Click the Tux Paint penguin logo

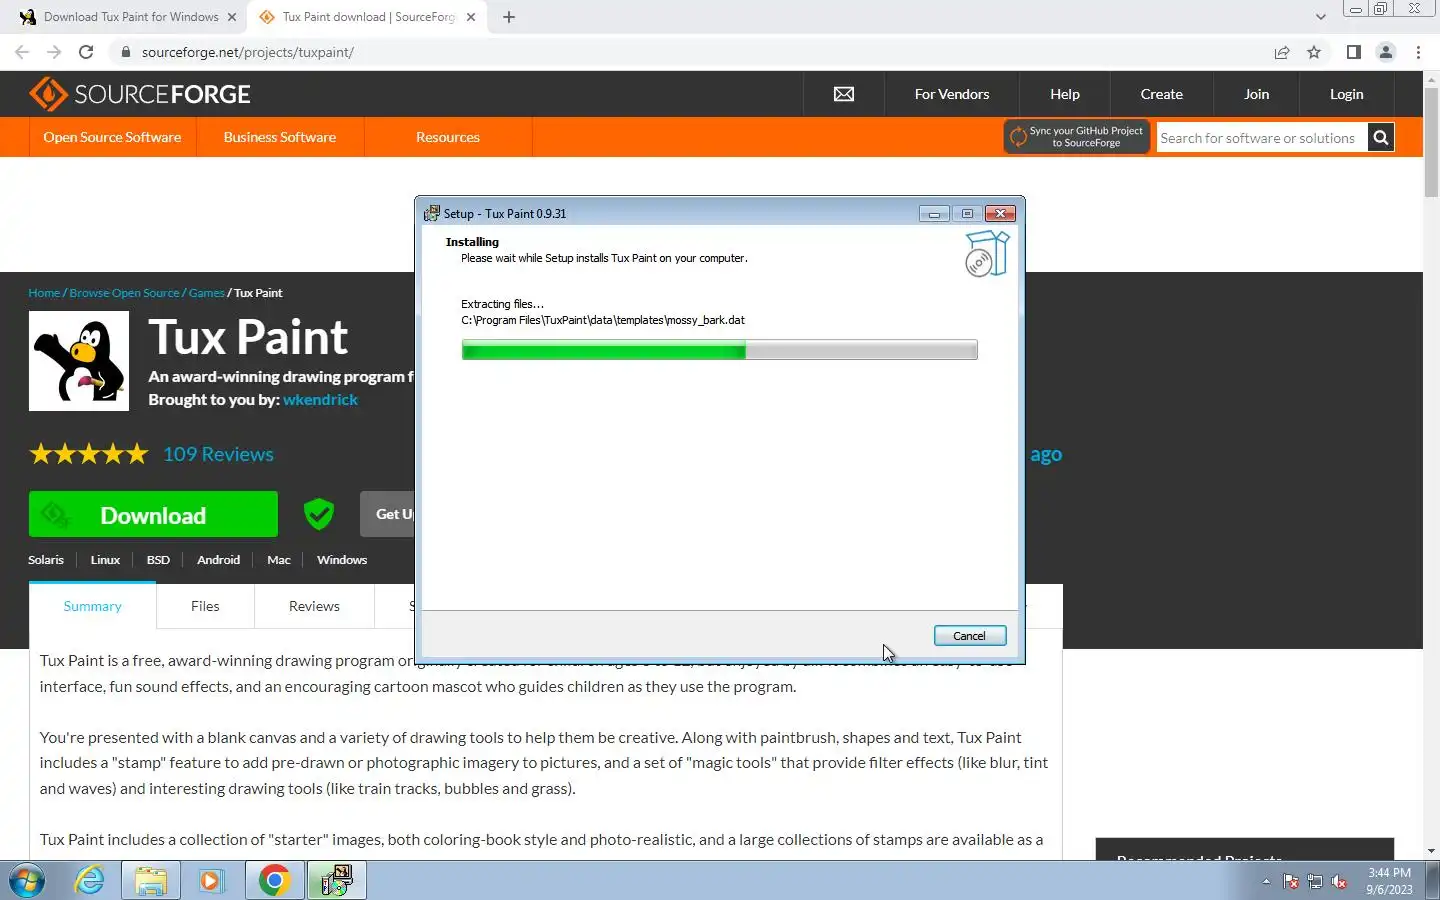(x=79, y=361)
